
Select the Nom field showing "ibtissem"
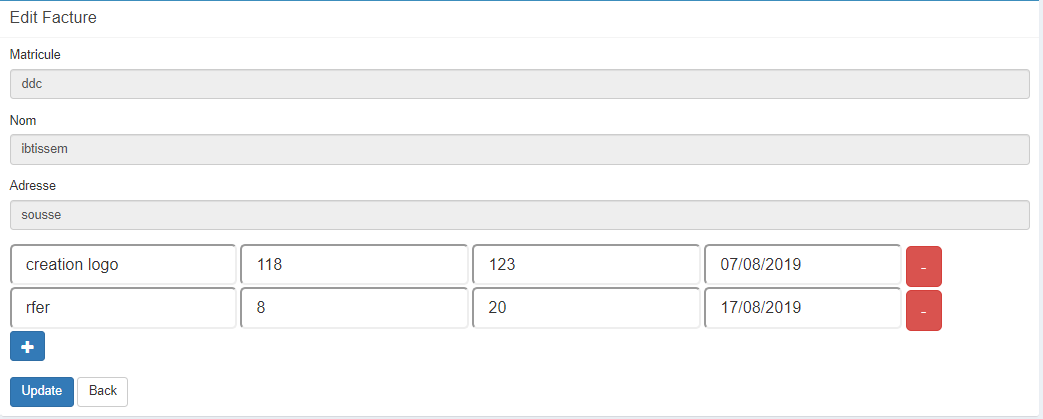pos(519,149)
